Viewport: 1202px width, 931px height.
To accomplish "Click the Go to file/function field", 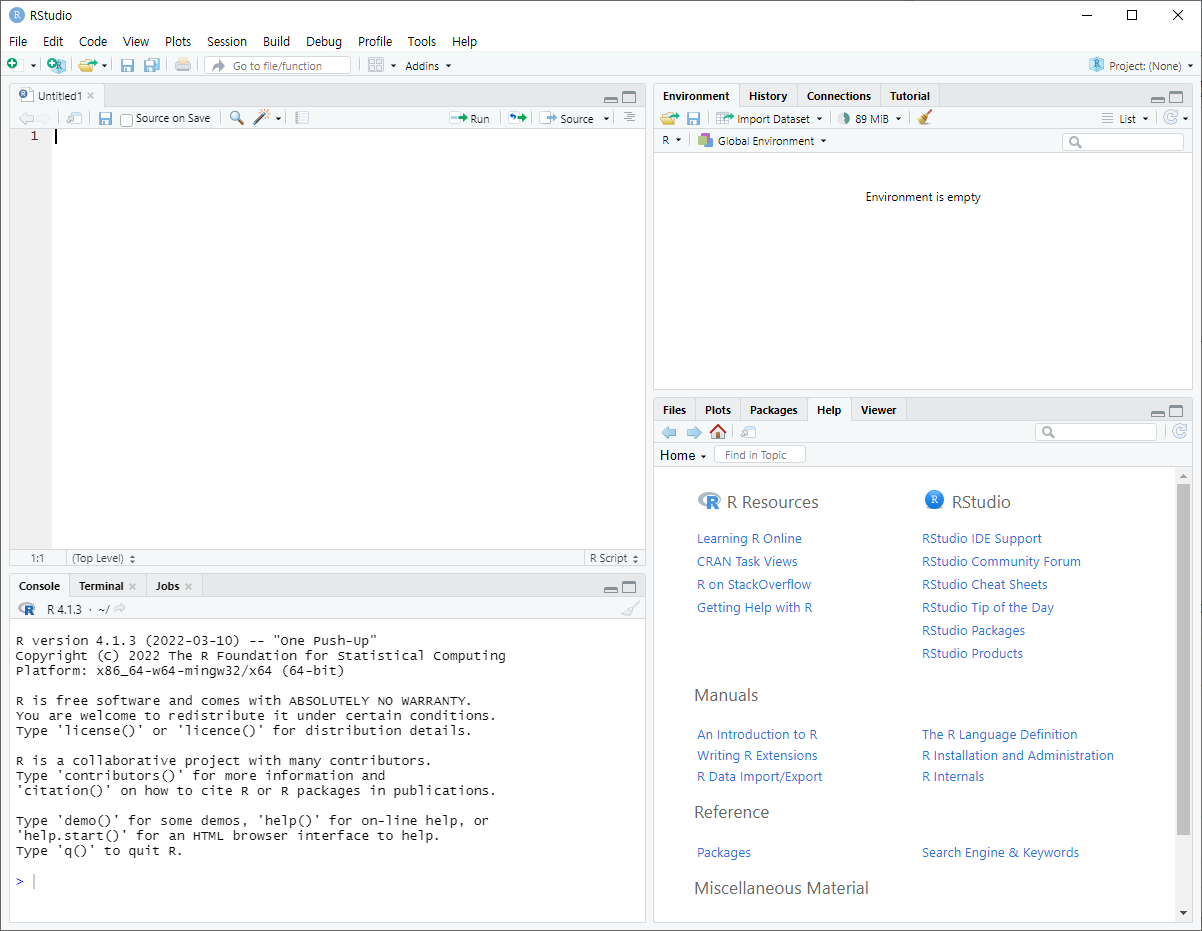I will coord(278,65).
